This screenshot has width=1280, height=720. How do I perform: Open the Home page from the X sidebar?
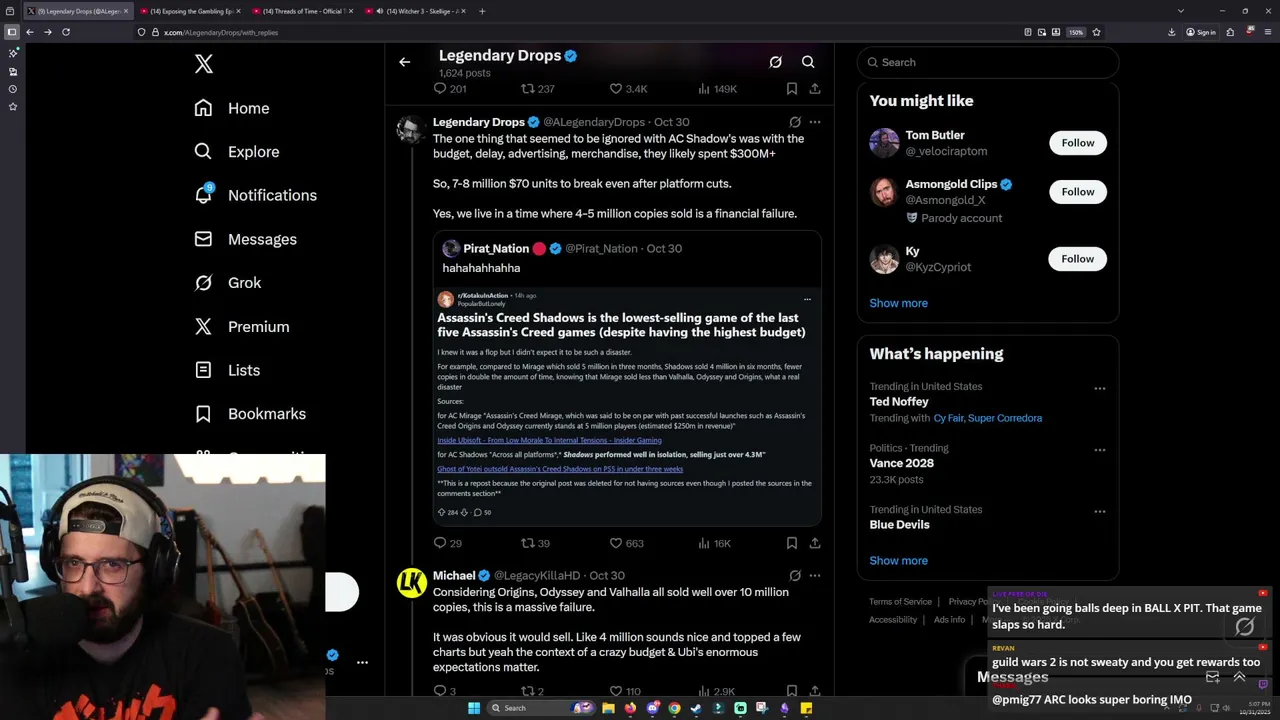coord(232,108)
